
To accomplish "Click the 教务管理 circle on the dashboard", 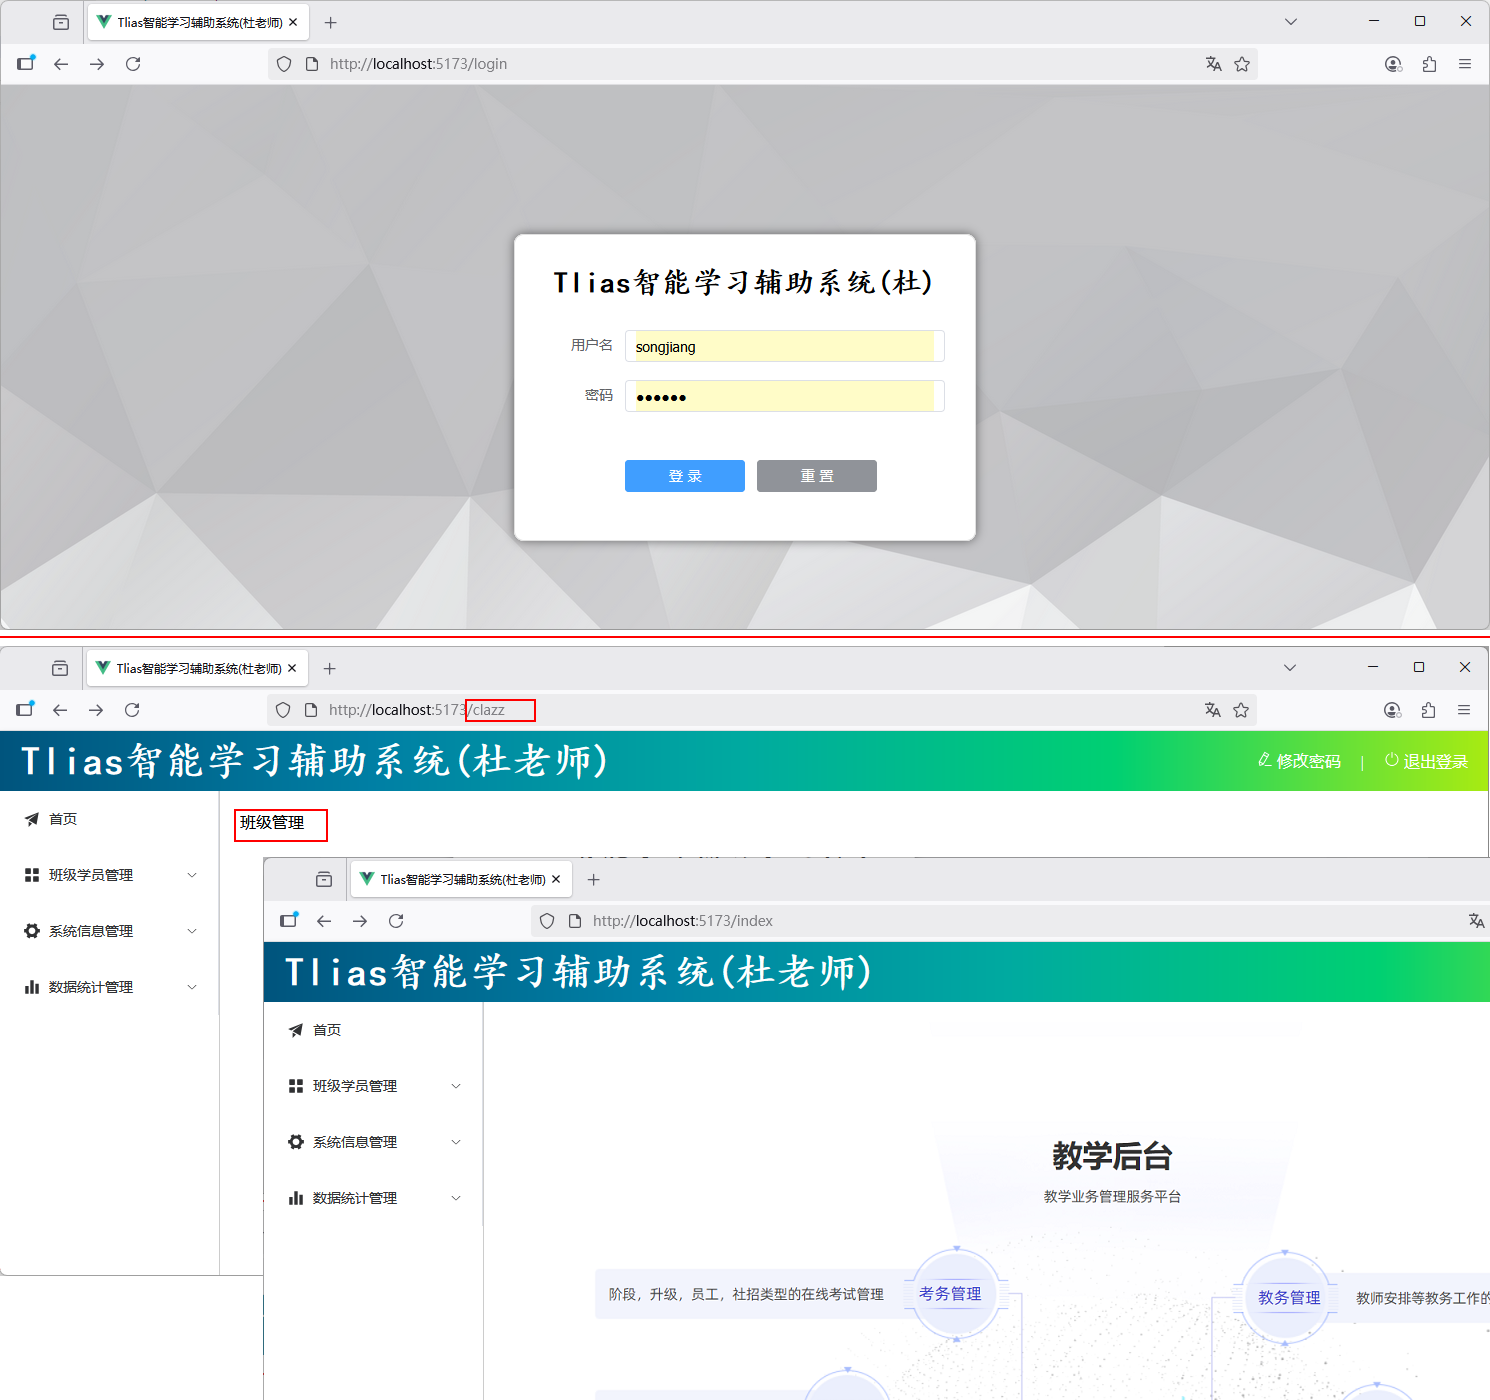I will (x=1288, y=1297).
